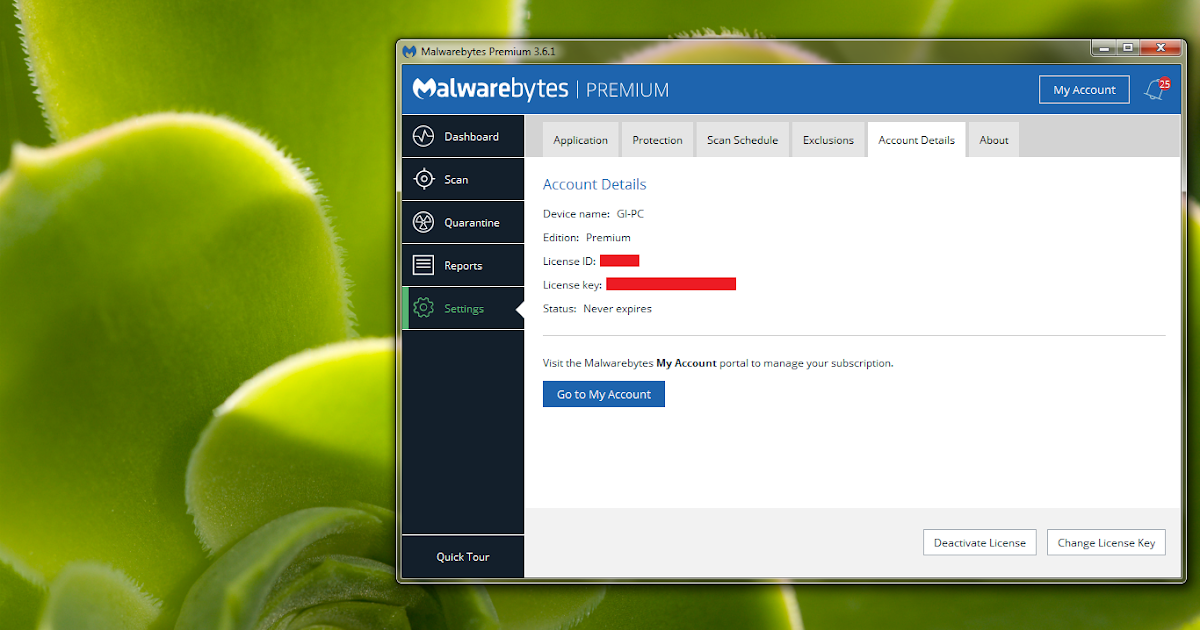Open the About tab
This screenshot has width=1200, height=630.
pyautogui.click(x=994, y=140)
